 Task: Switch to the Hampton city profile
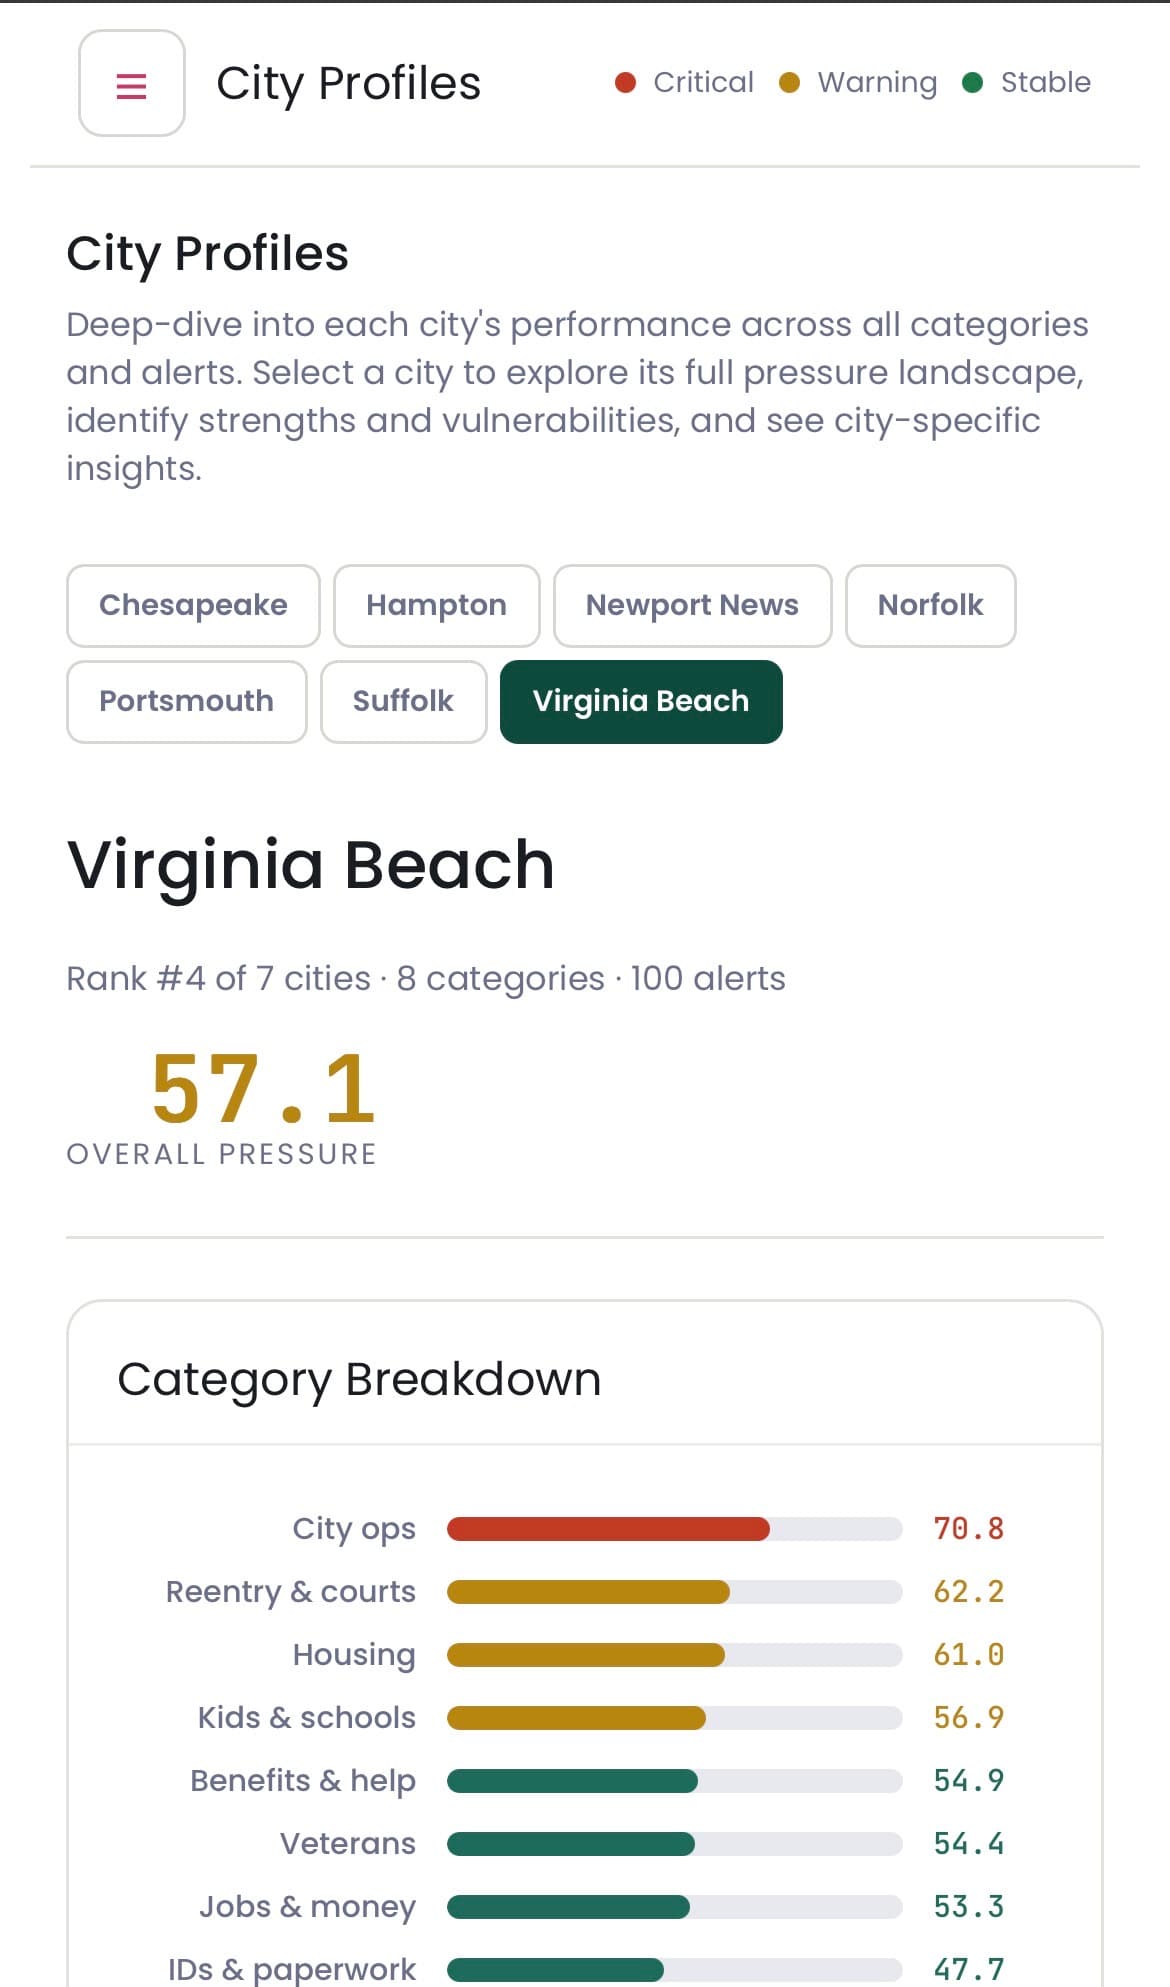pos(436,606)
